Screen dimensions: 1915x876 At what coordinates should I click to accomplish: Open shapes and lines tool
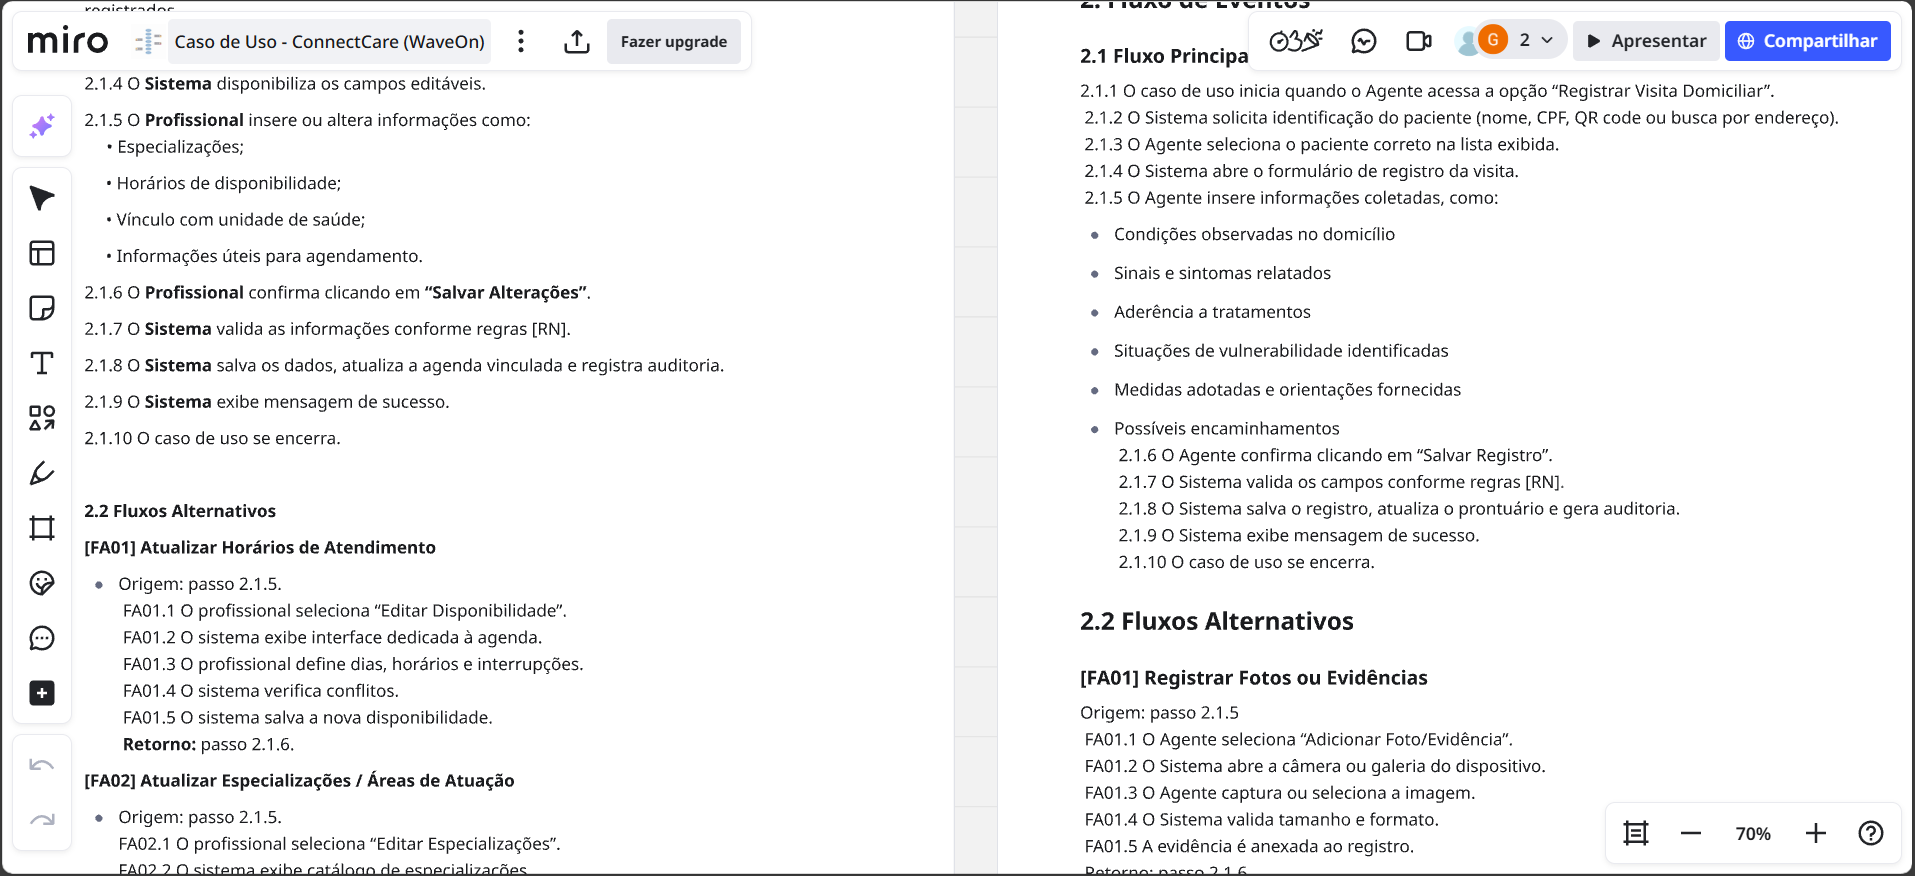42,418
